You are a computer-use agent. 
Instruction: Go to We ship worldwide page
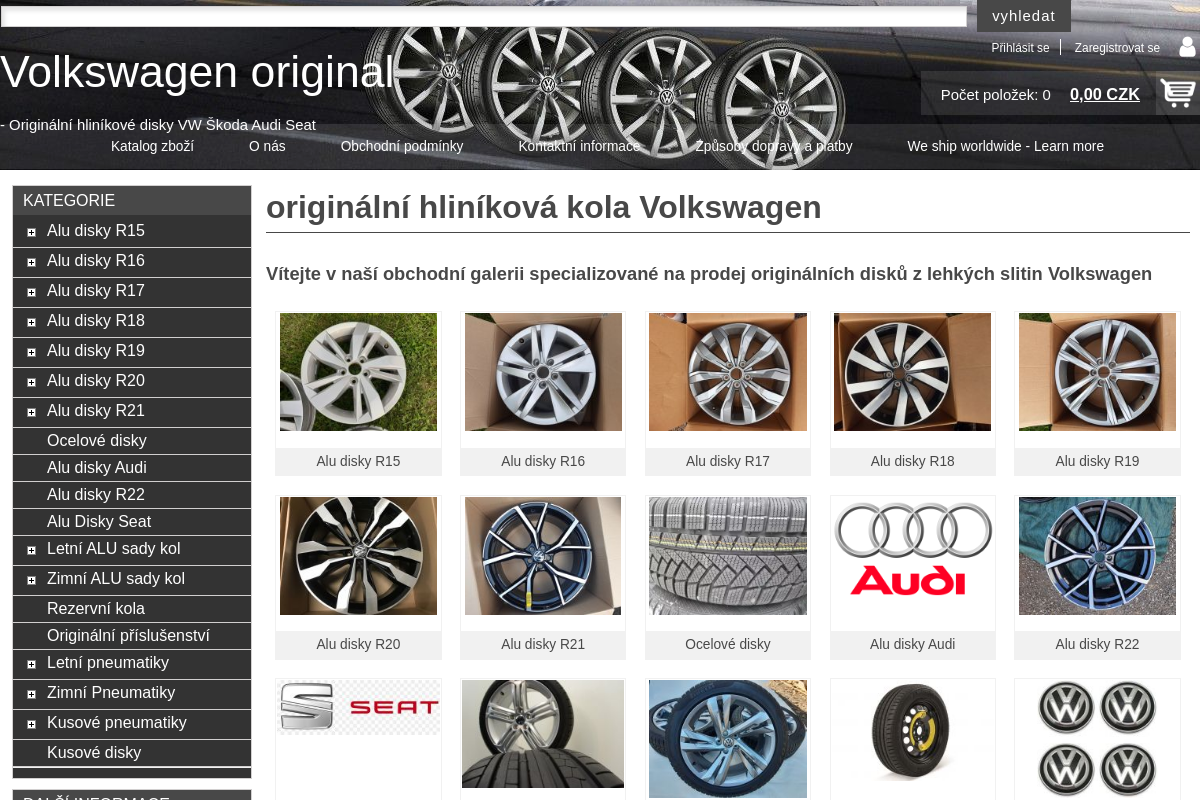1005,146
